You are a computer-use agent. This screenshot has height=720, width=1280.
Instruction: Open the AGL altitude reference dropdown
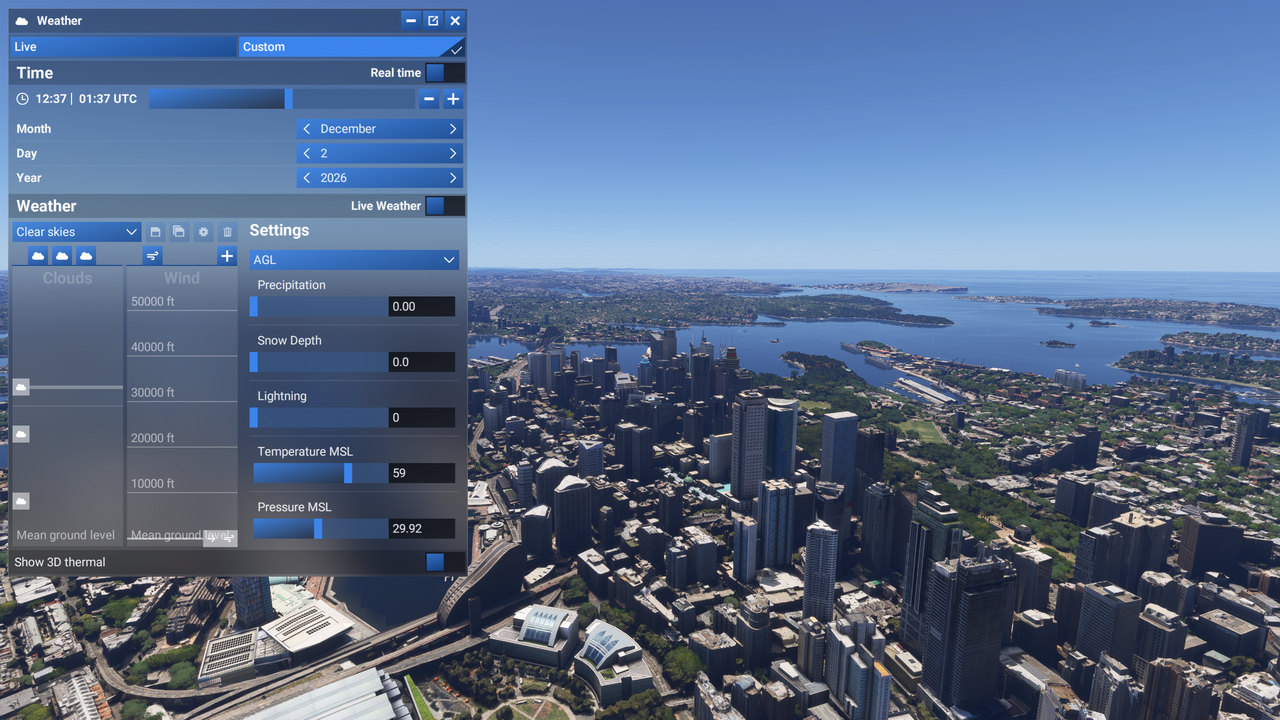pos(354,260)
